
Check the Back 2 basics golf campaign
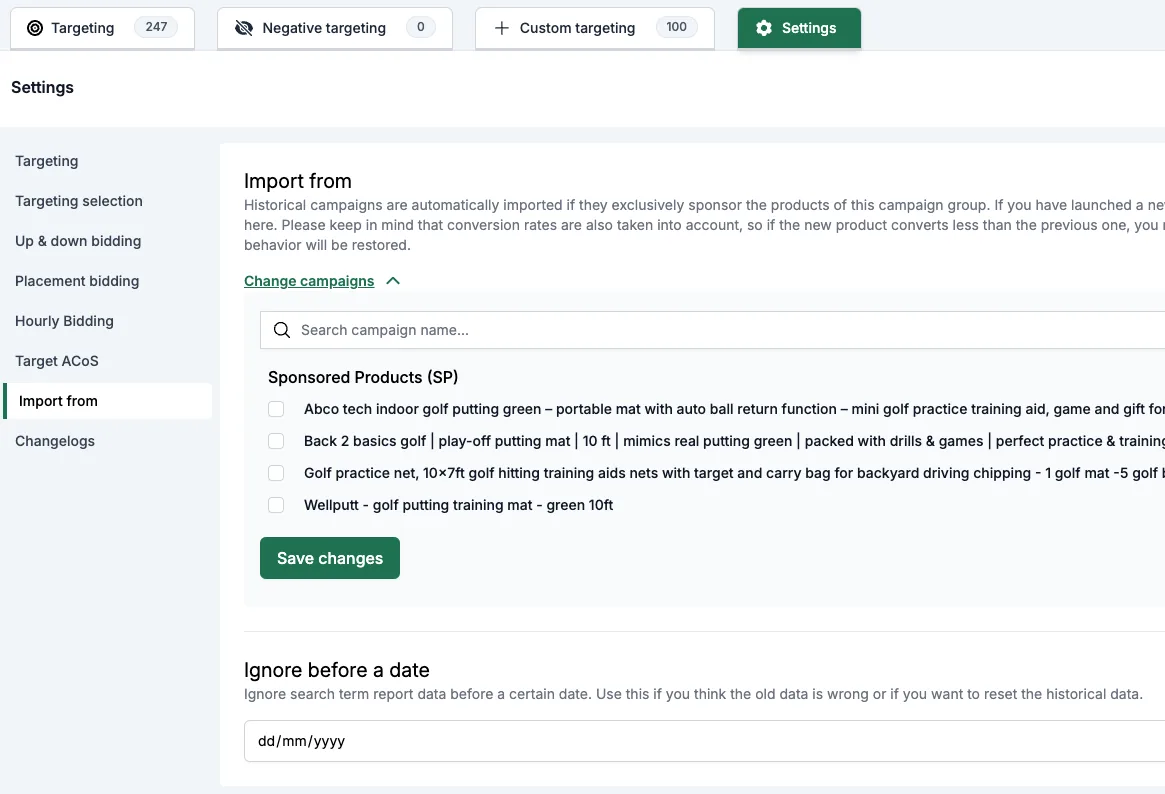click(276, 441)
